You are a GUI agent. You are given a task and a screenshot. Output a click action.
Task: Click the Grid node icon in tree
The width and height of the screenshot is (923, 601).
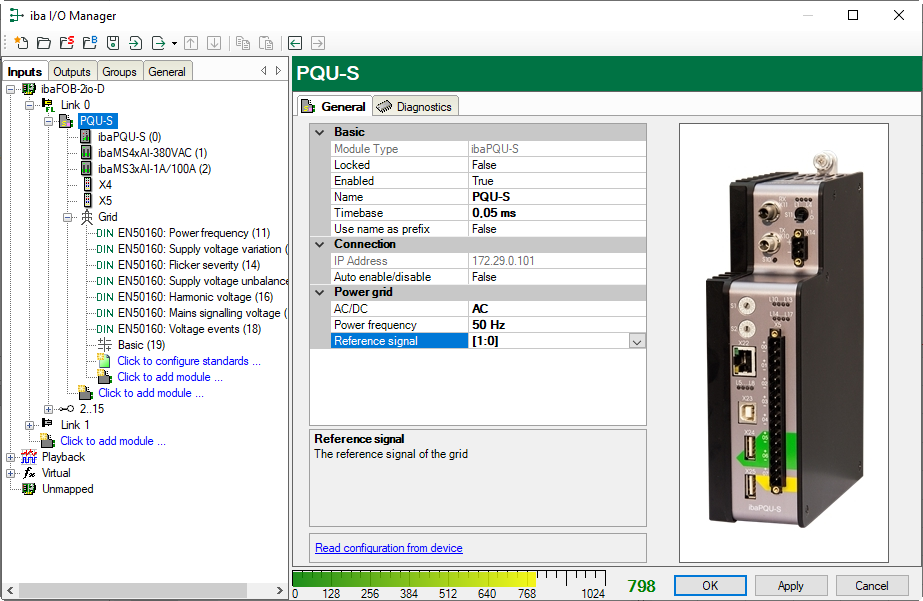coord(86,217)
